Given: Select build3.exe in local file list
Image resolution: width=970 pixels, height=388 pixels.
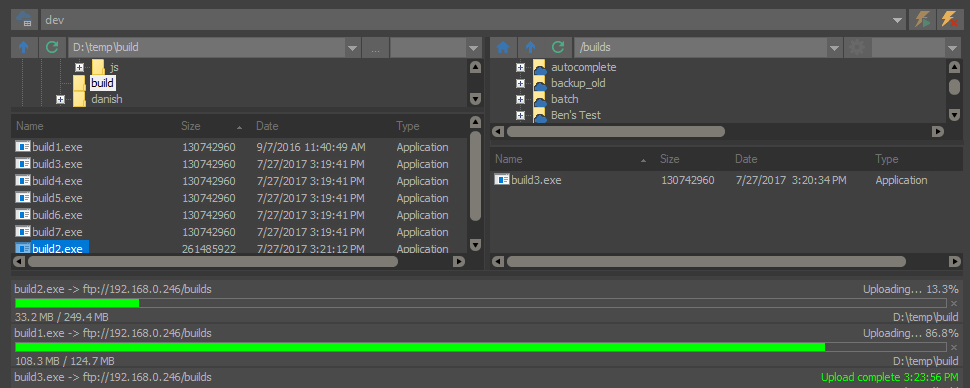Looking at the screenshot, I should pyautogui.click(x=57, y=164).
